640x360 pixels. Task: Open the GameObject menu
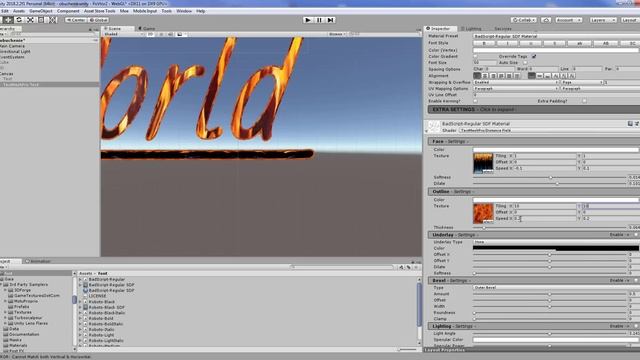click(x=41, y=11)
